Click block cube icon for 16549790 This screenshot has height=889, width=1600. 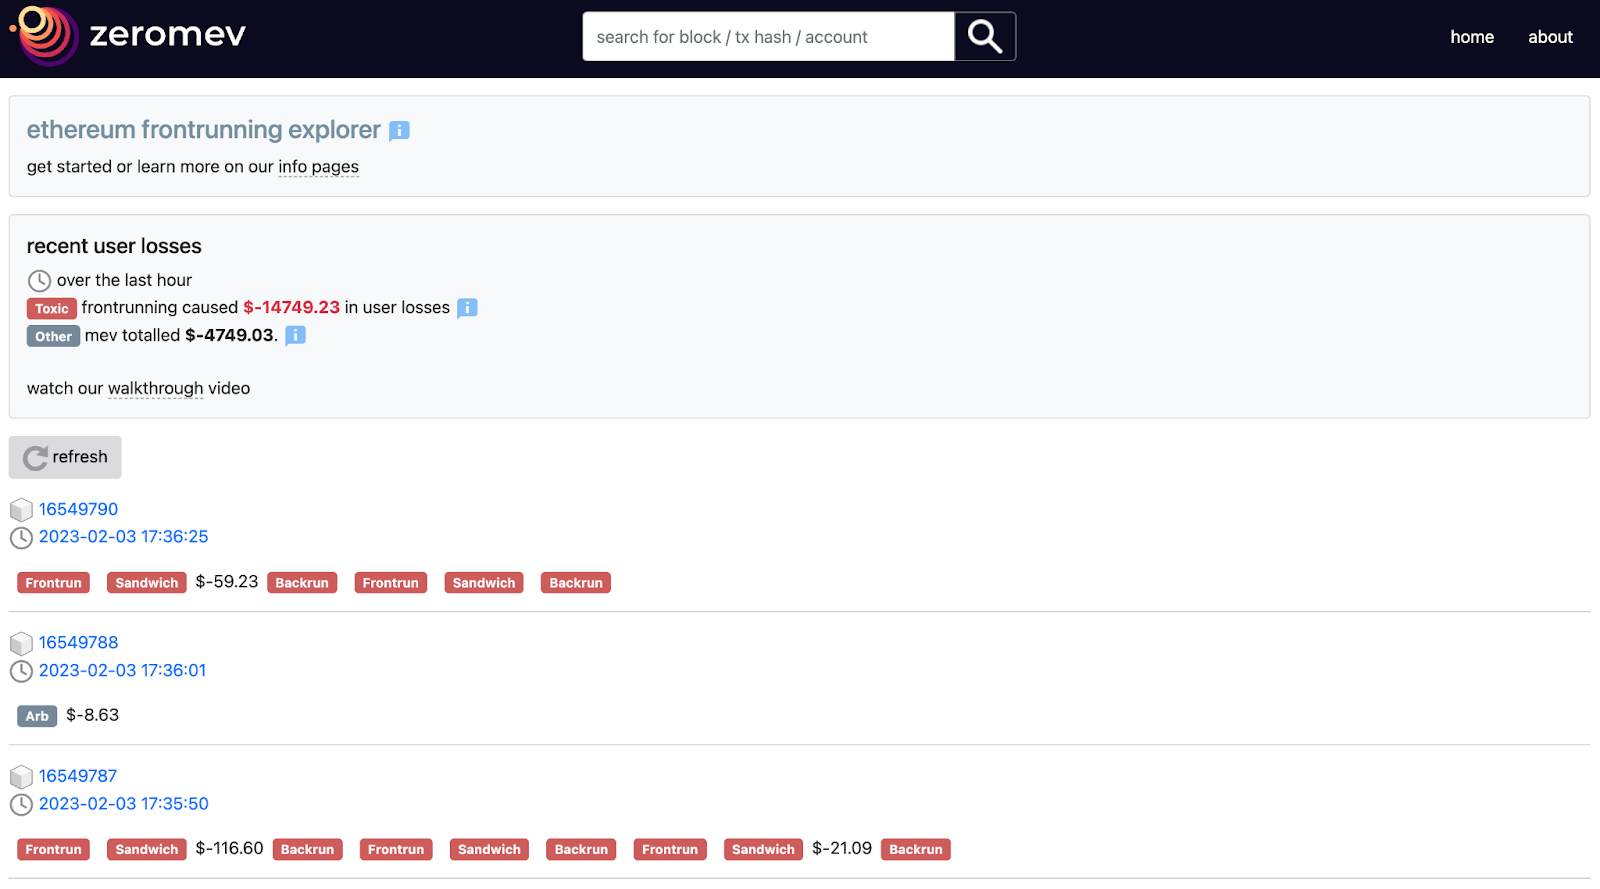[21, 510]
